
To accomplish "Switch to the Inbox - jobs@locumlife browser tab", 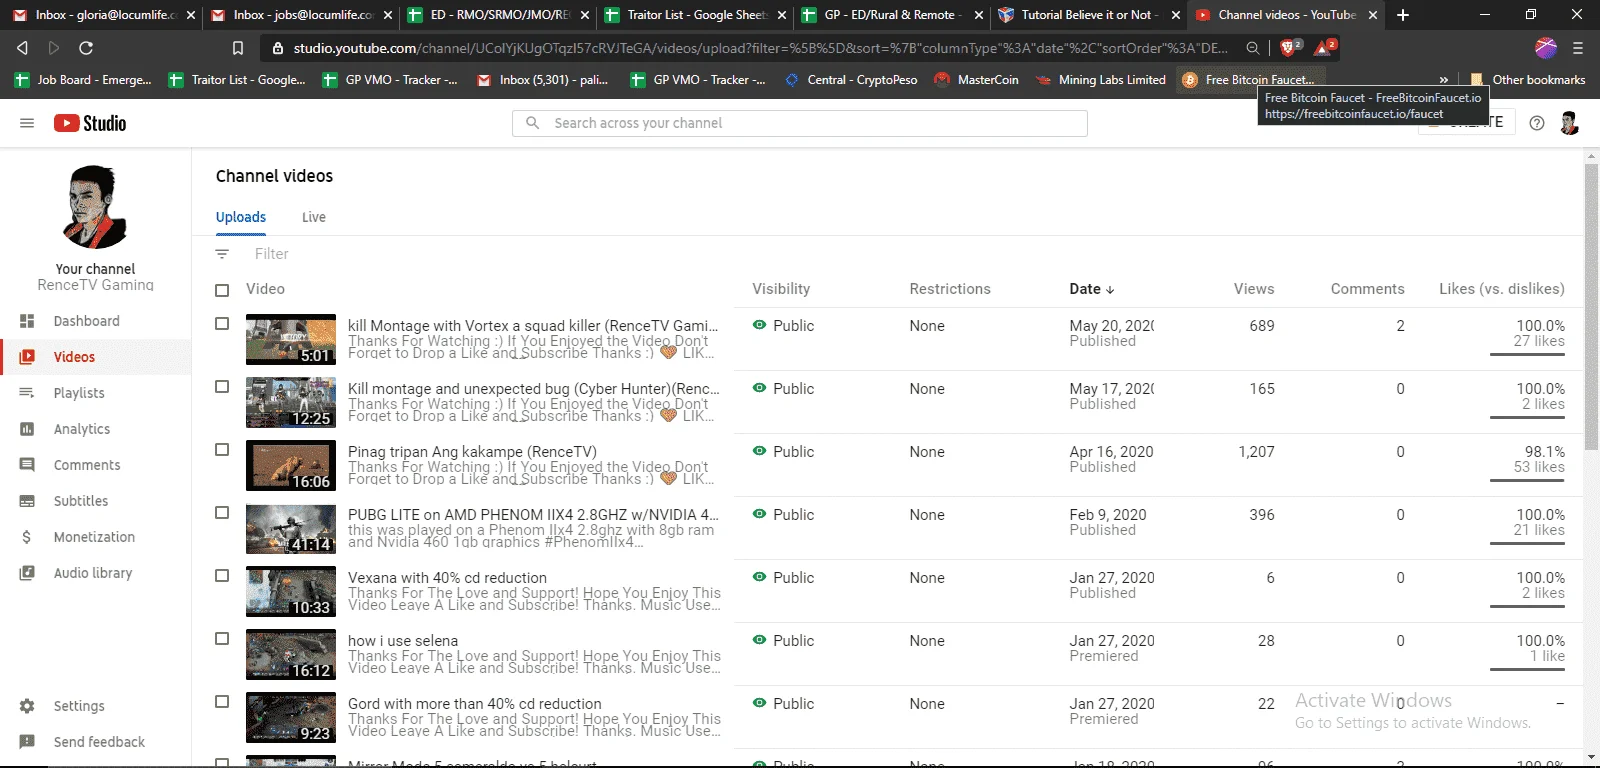I will (x=299, y=15).
